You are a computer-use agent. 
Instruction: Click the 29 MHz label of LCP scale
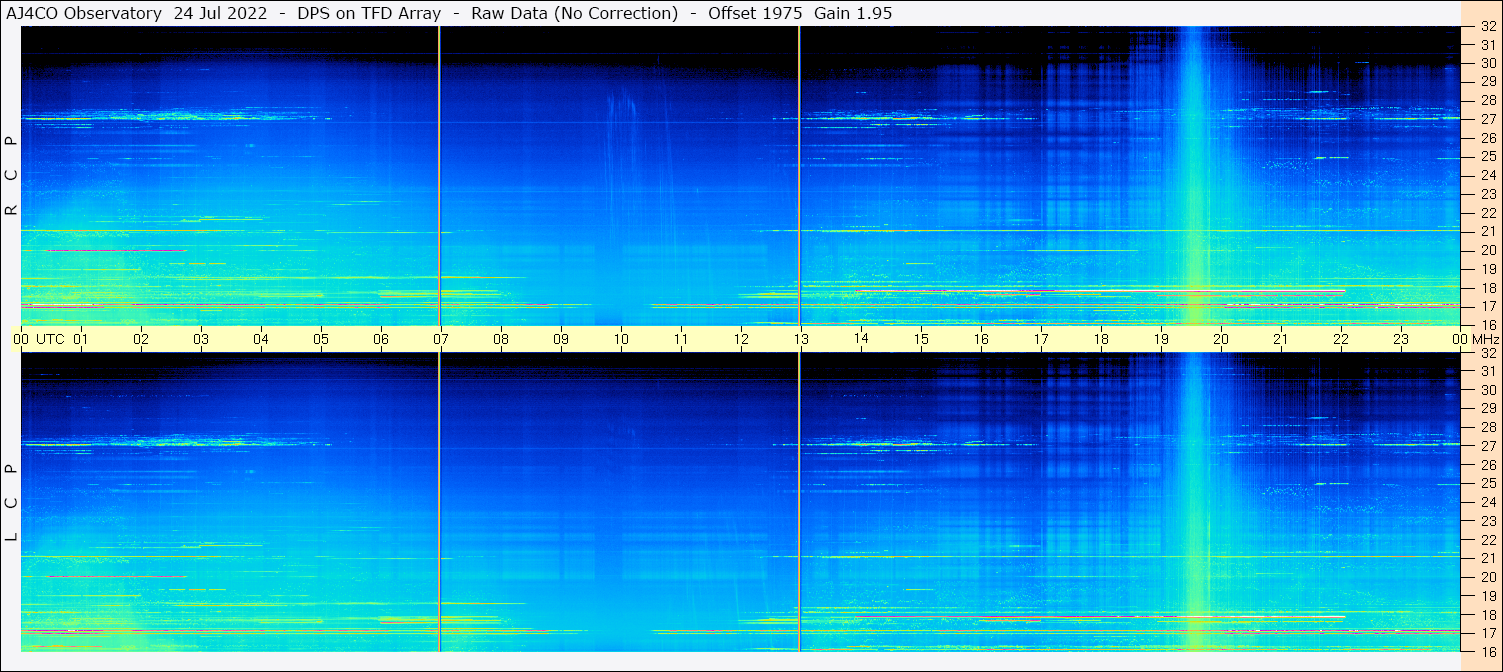1488,409
